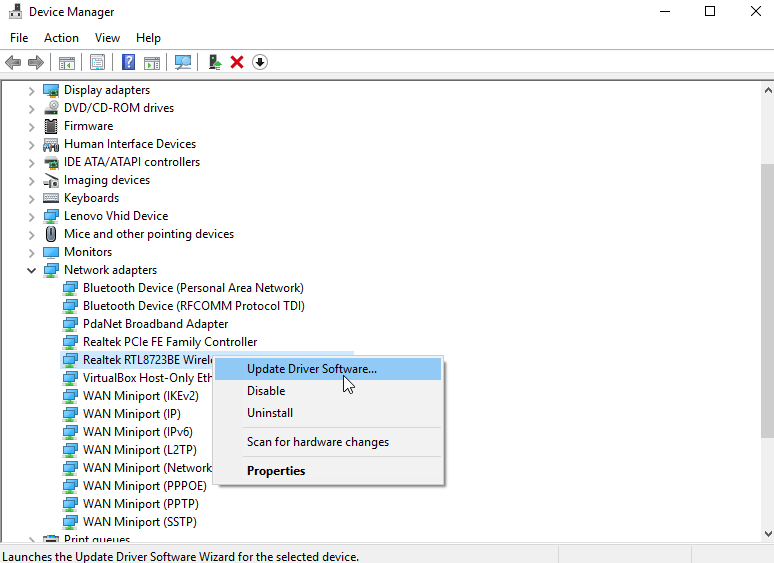Click the Disable down-arrow toolbar icon
This screenshot has width=774, height=563.
coord(260,62)
